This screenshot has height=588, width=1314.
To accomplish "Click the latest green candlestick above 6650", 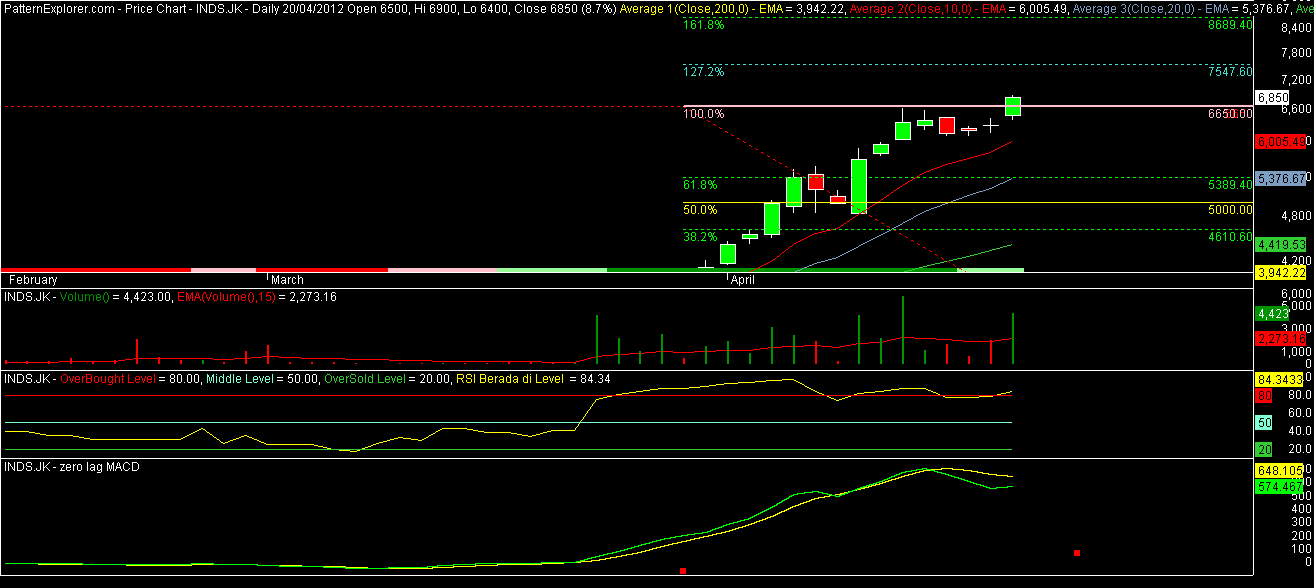I will point(1013,106).
